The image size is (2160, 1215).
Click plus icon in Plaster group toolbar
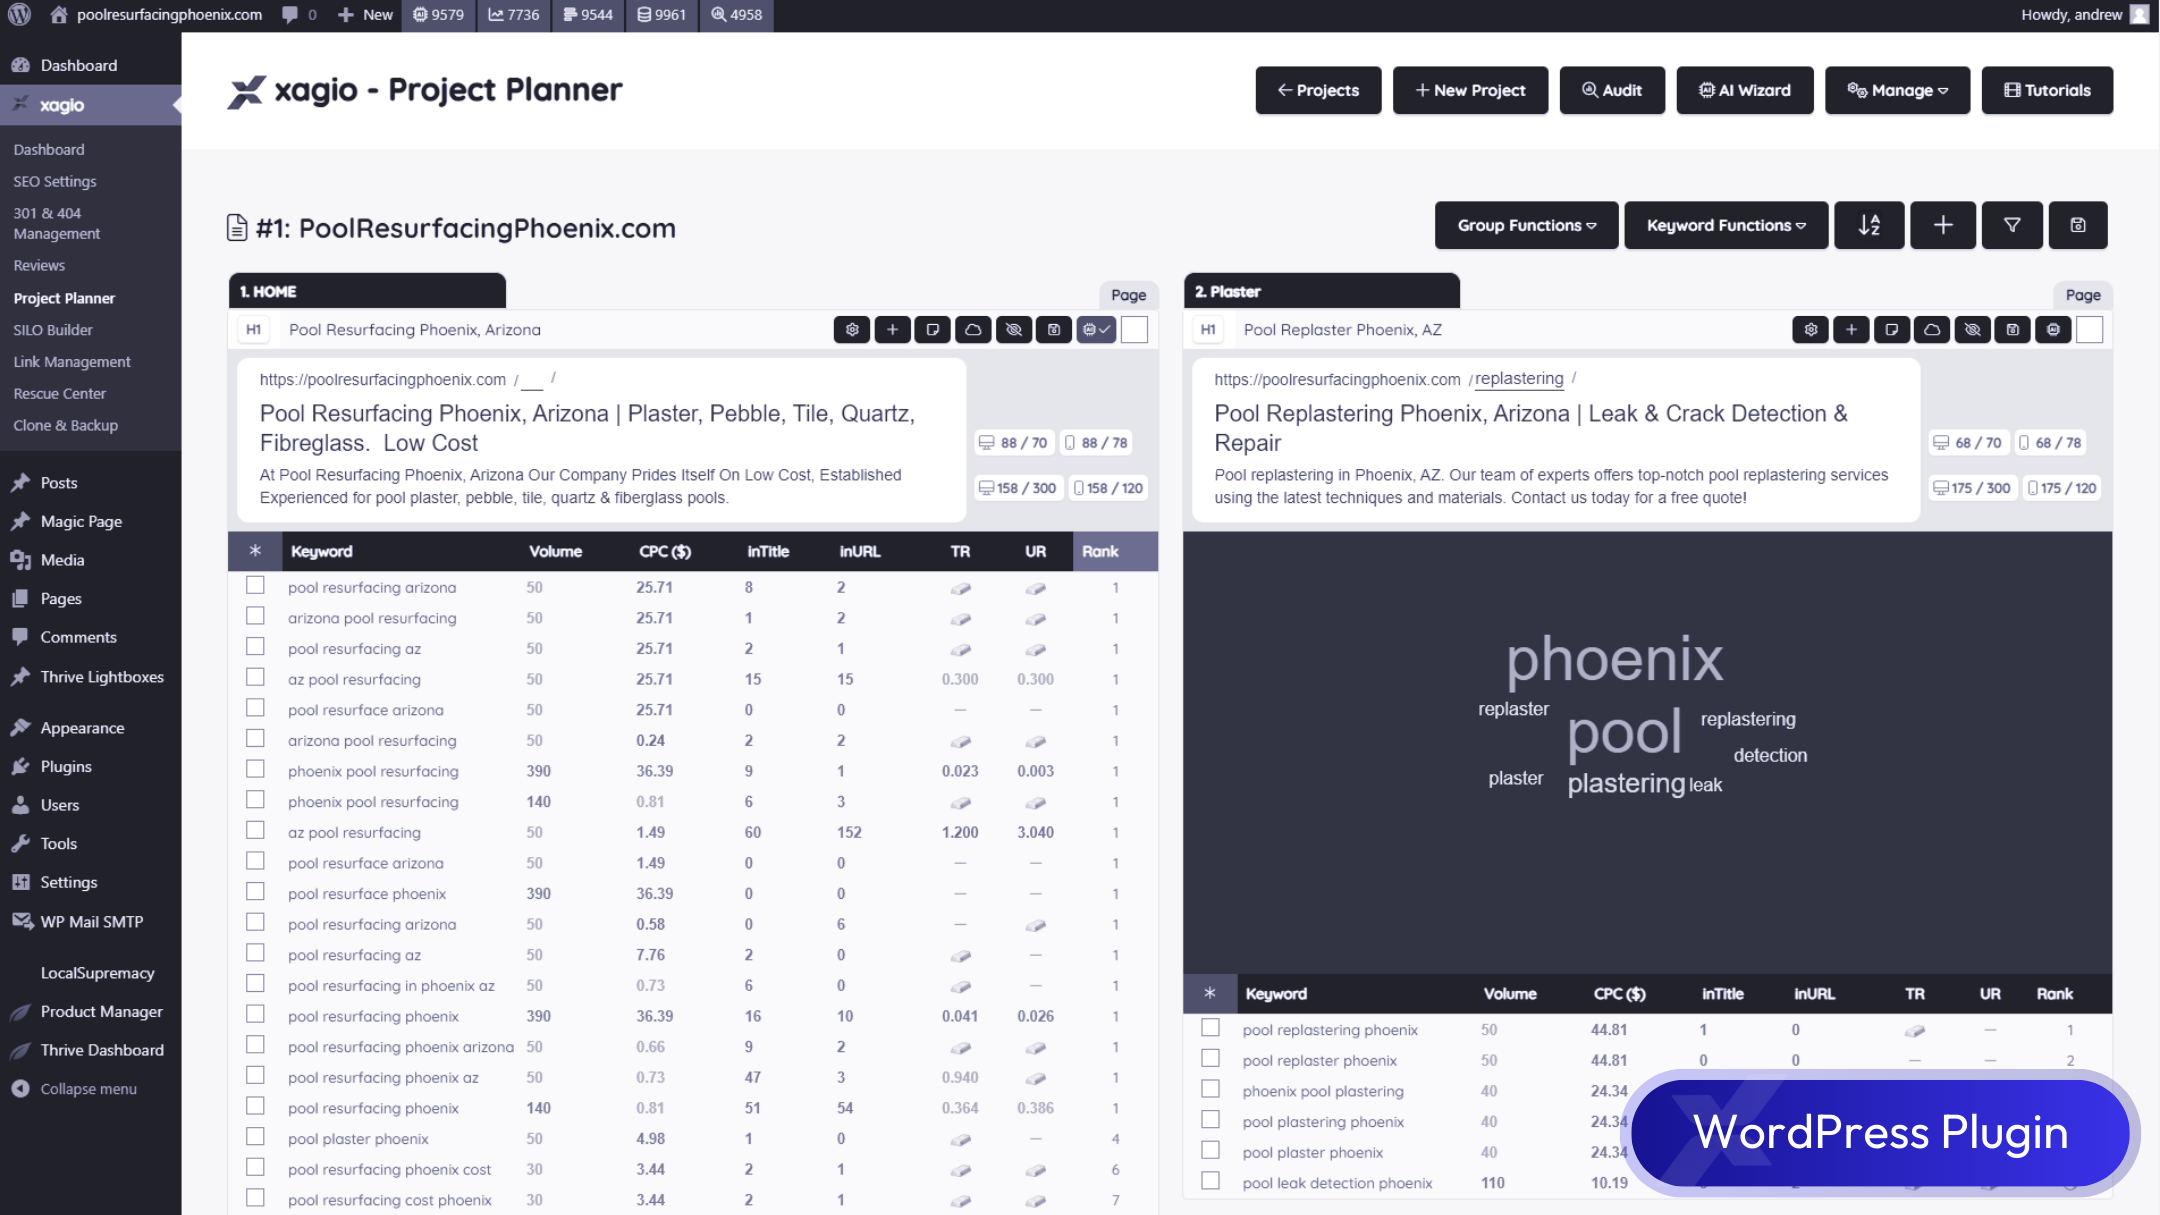[x=1851, y=330]
